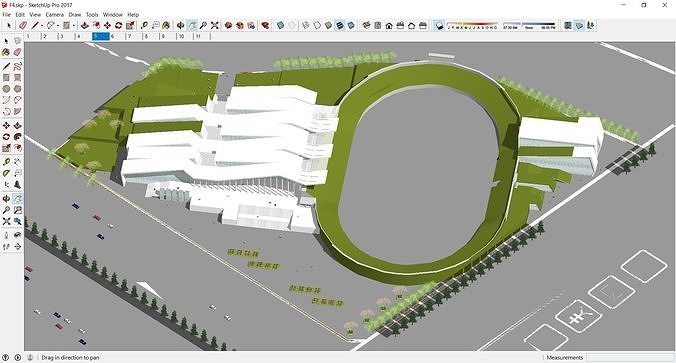The height and width of the screenshot is (363, 676).
Task: Open the File menu
Action: (x=6, y=15)
